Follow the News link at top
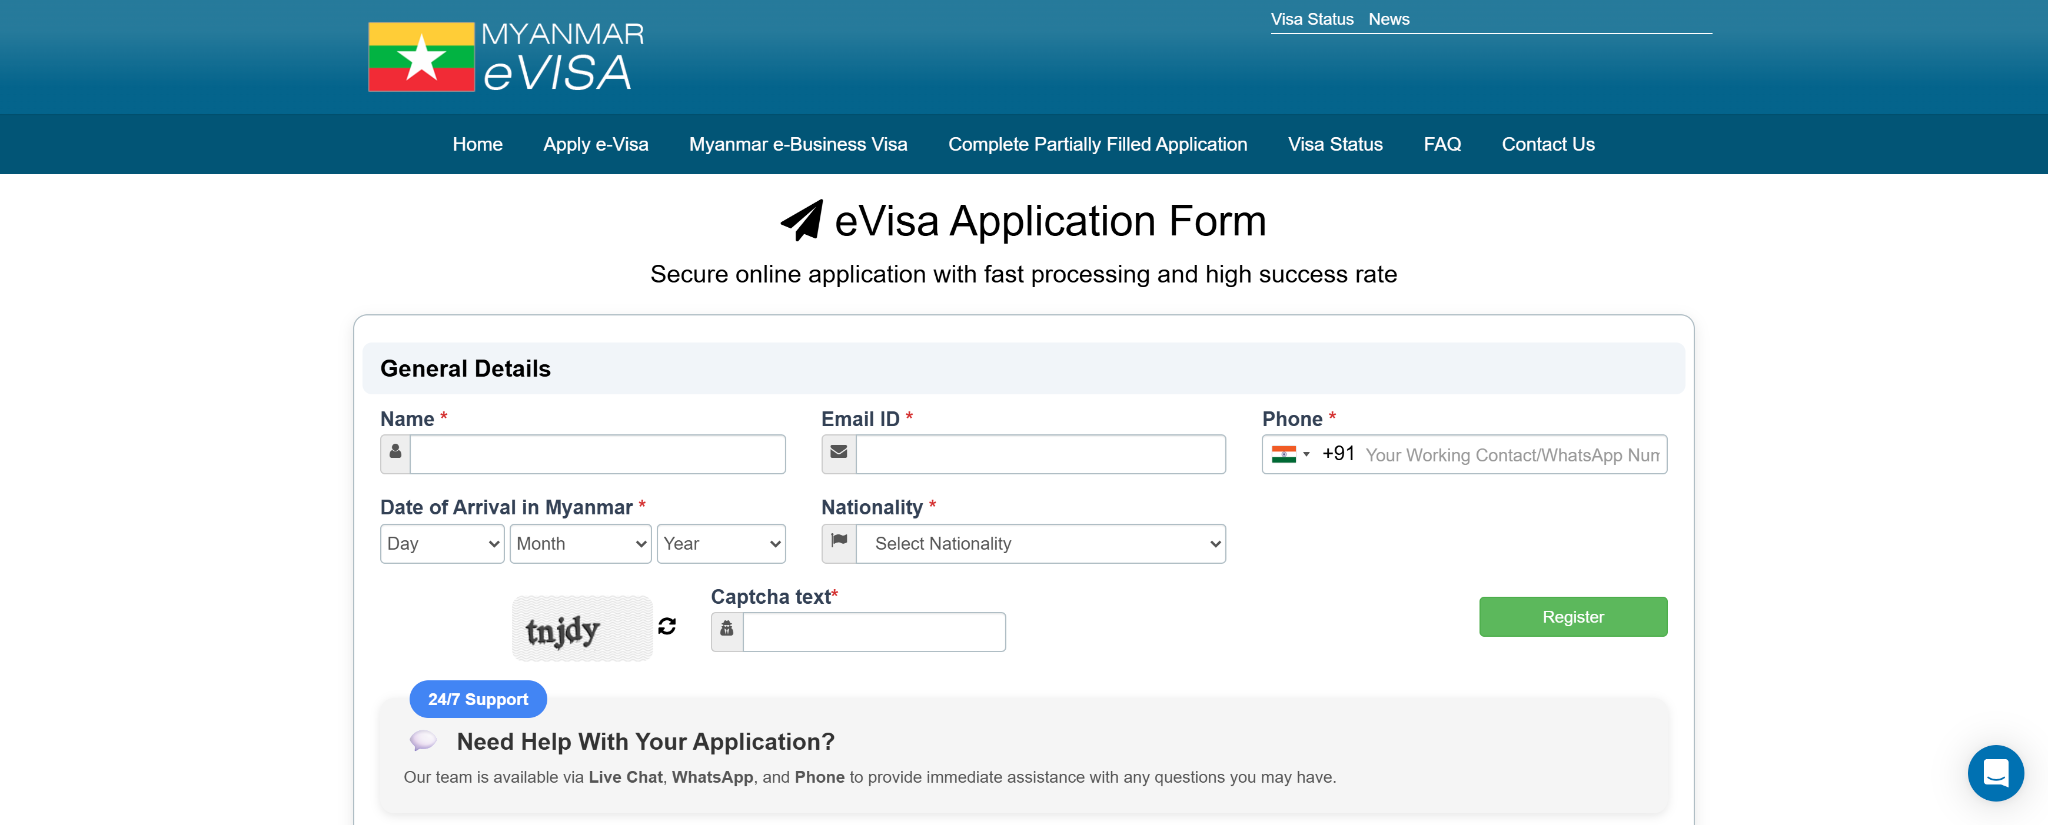This screenshot has height=825, width=2048. coord(1388,19)
